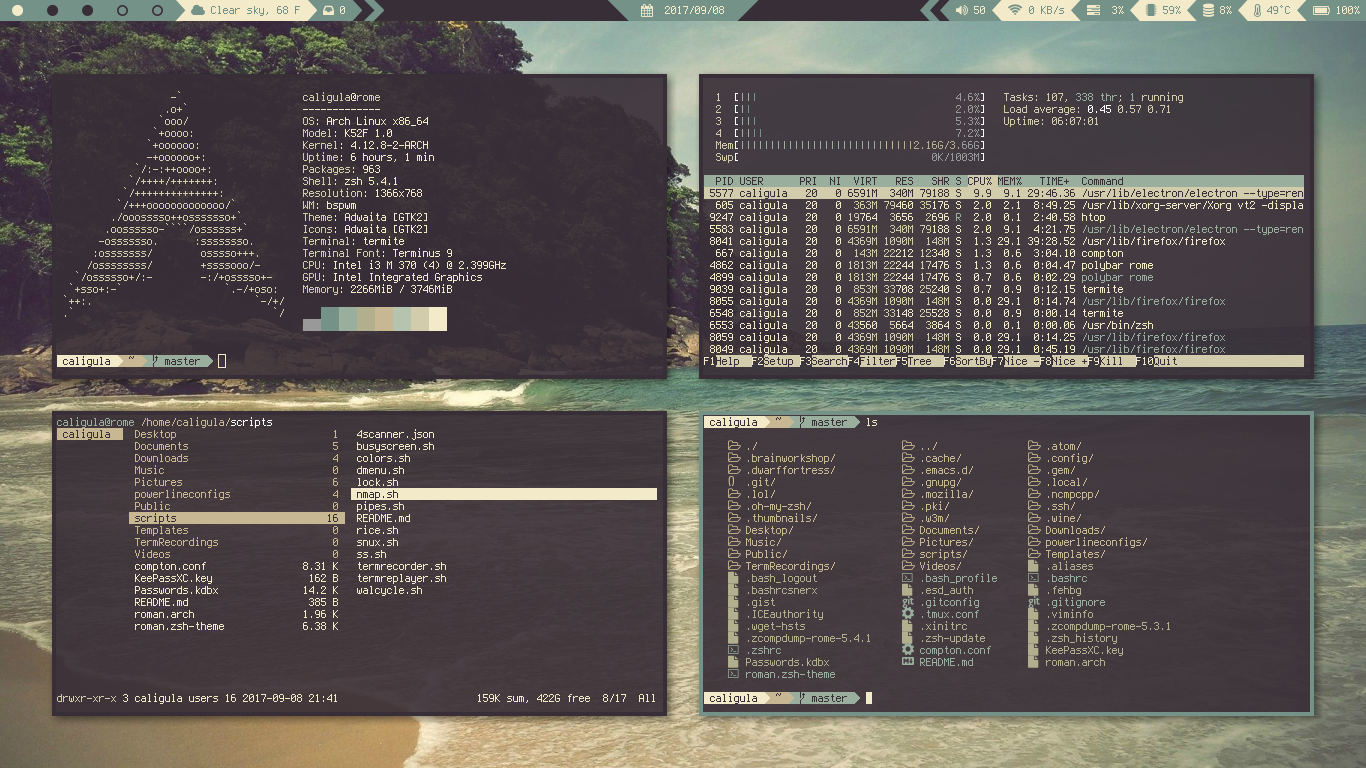This screenshot has height=768, width=1366.
Task: Click the git icon beside .gitignore
Action: coord(1033,602)
